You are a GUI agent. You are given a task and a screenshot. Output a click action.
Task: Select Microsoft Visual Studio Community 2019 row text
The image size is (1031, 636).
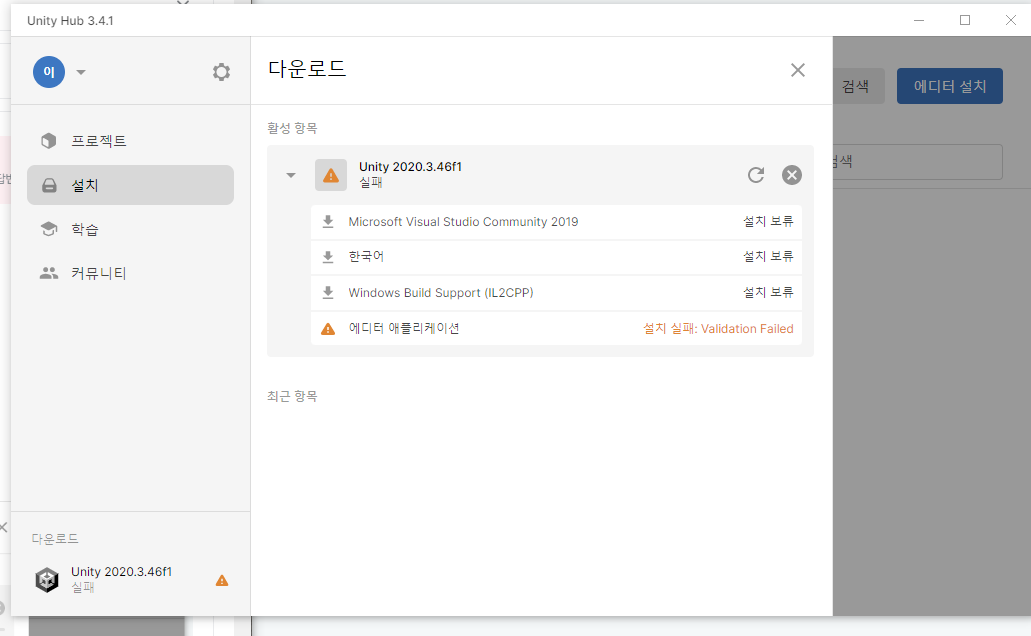[x=464, y=222]
